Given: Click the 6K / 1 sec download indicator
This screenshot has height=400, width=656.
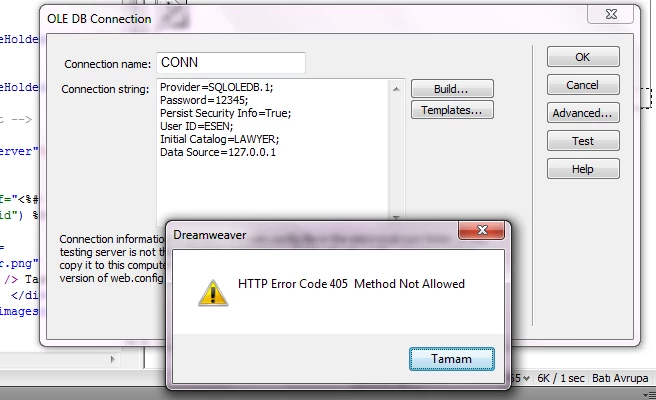Looking at the screenshot, I should tap(561, 378).
